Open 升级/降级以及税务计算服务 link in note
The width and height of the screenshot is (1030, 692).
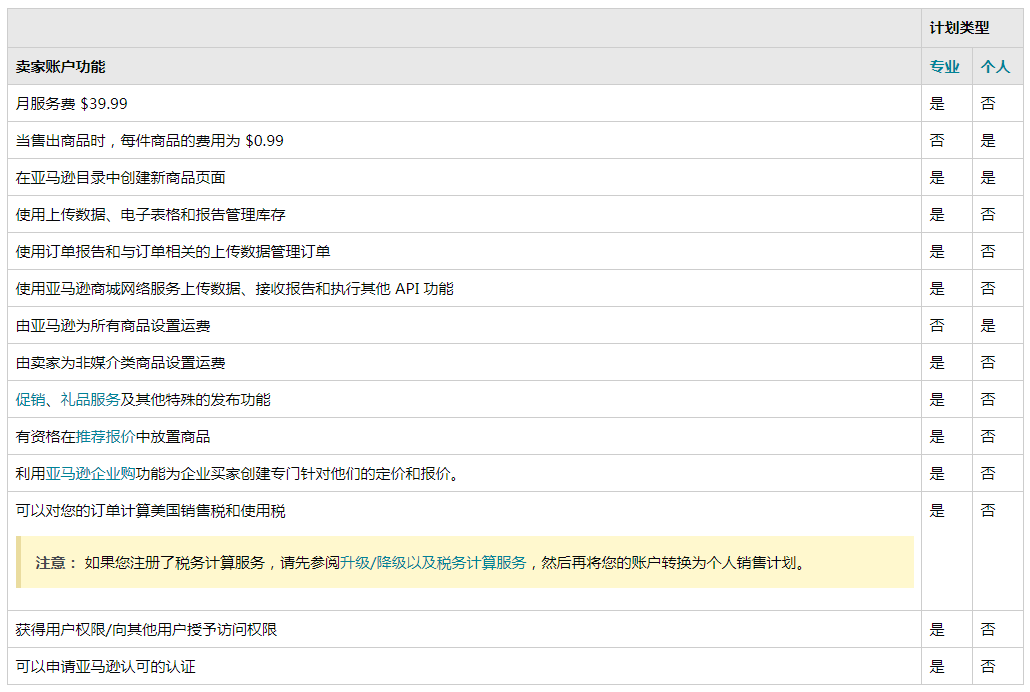pos(433,563)
